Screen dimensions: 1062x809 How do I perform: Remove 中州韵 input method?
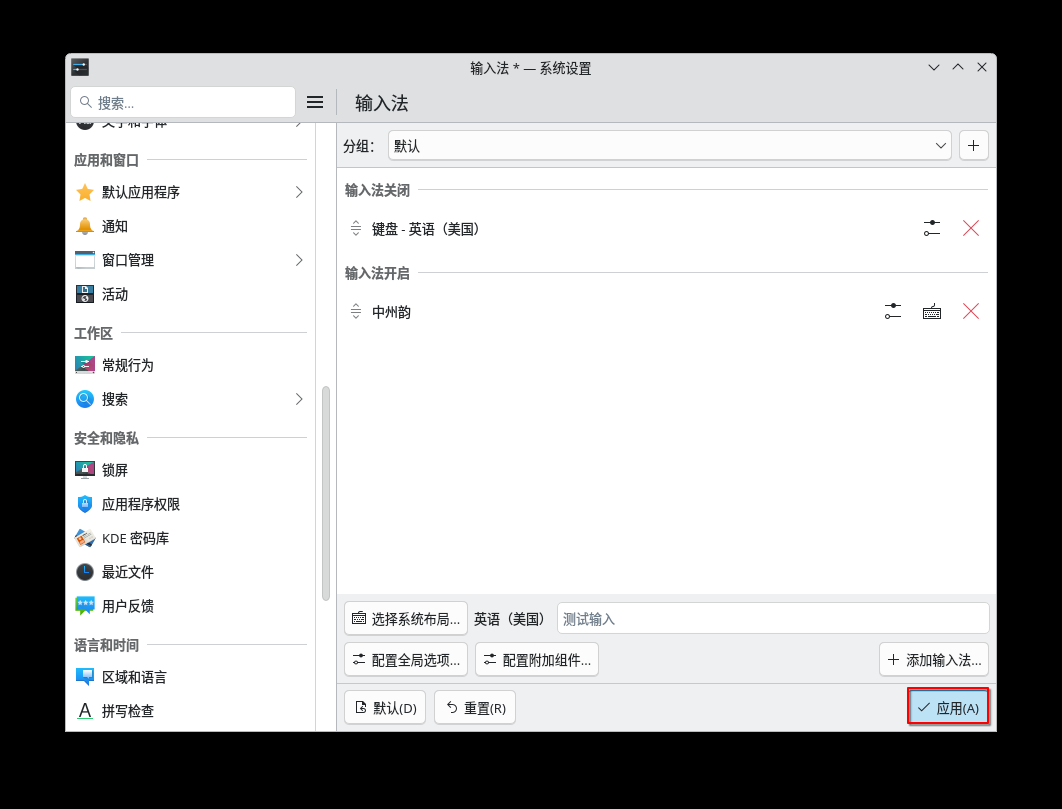970,311
